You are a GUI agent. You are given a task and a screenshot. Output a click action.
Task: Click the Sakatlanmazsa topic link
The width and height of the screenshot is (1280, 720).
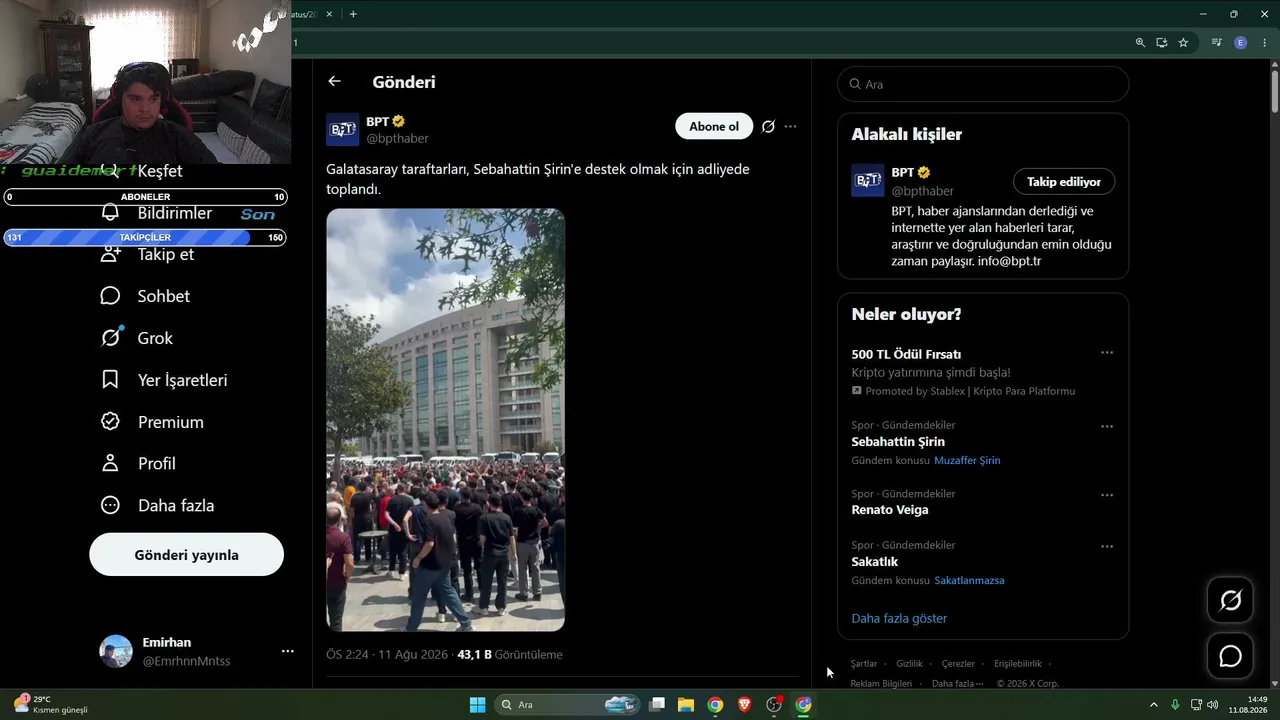tap(969, 581)
